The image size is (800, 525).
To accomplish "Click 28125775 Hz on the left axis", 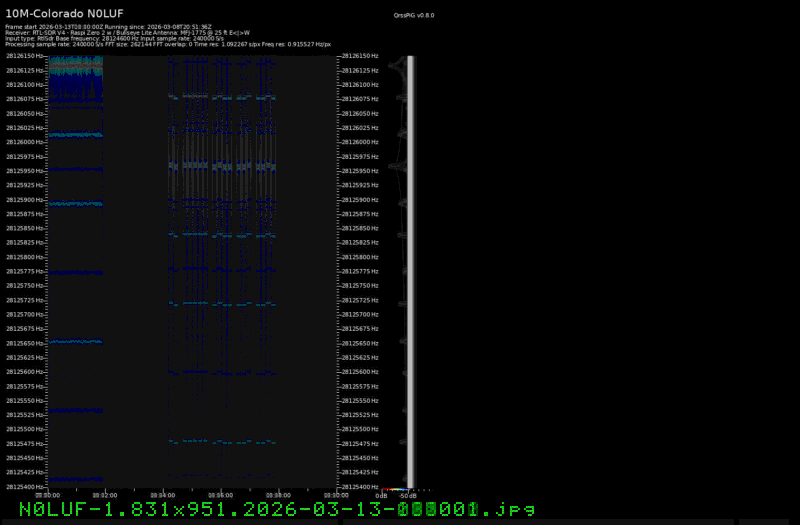I will coord(24,271).
